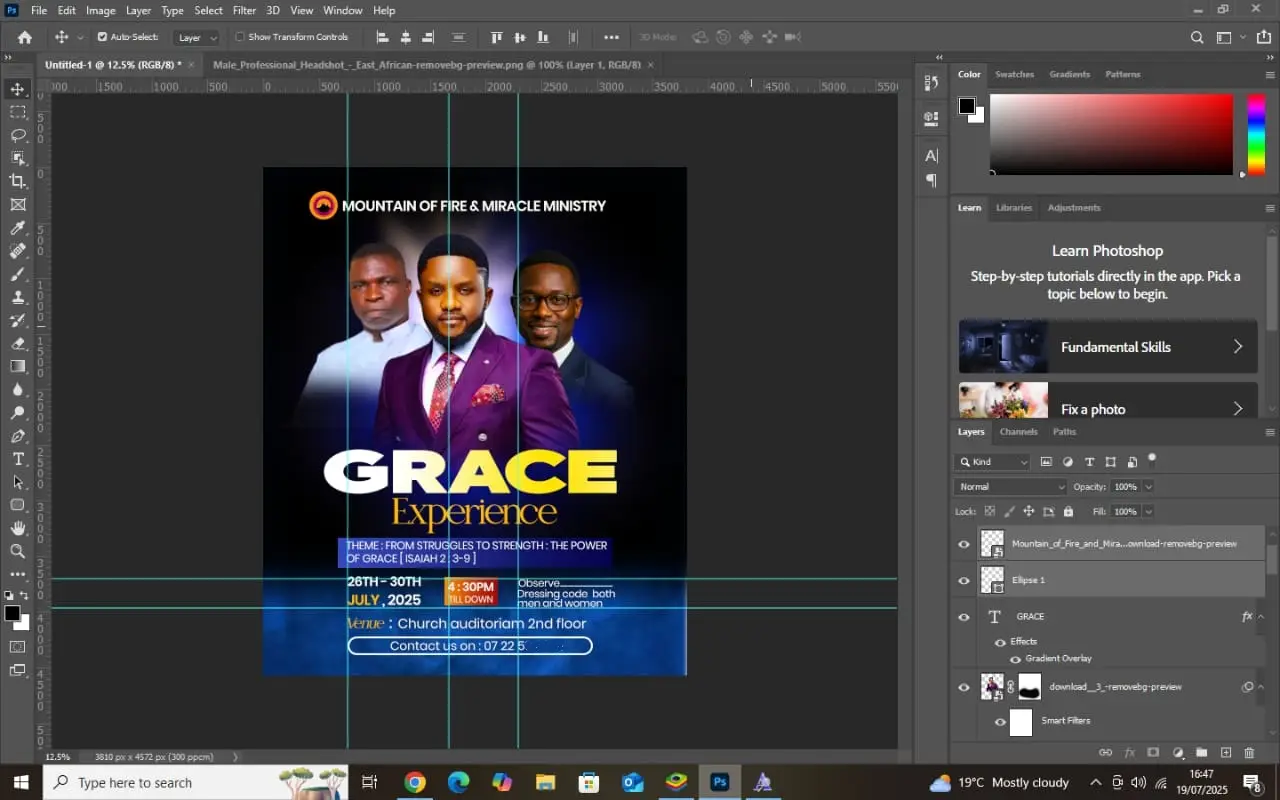Select the Brush tool
Image resolution: width=1280 pixels, height=800 pixels.
click(18, 274)
